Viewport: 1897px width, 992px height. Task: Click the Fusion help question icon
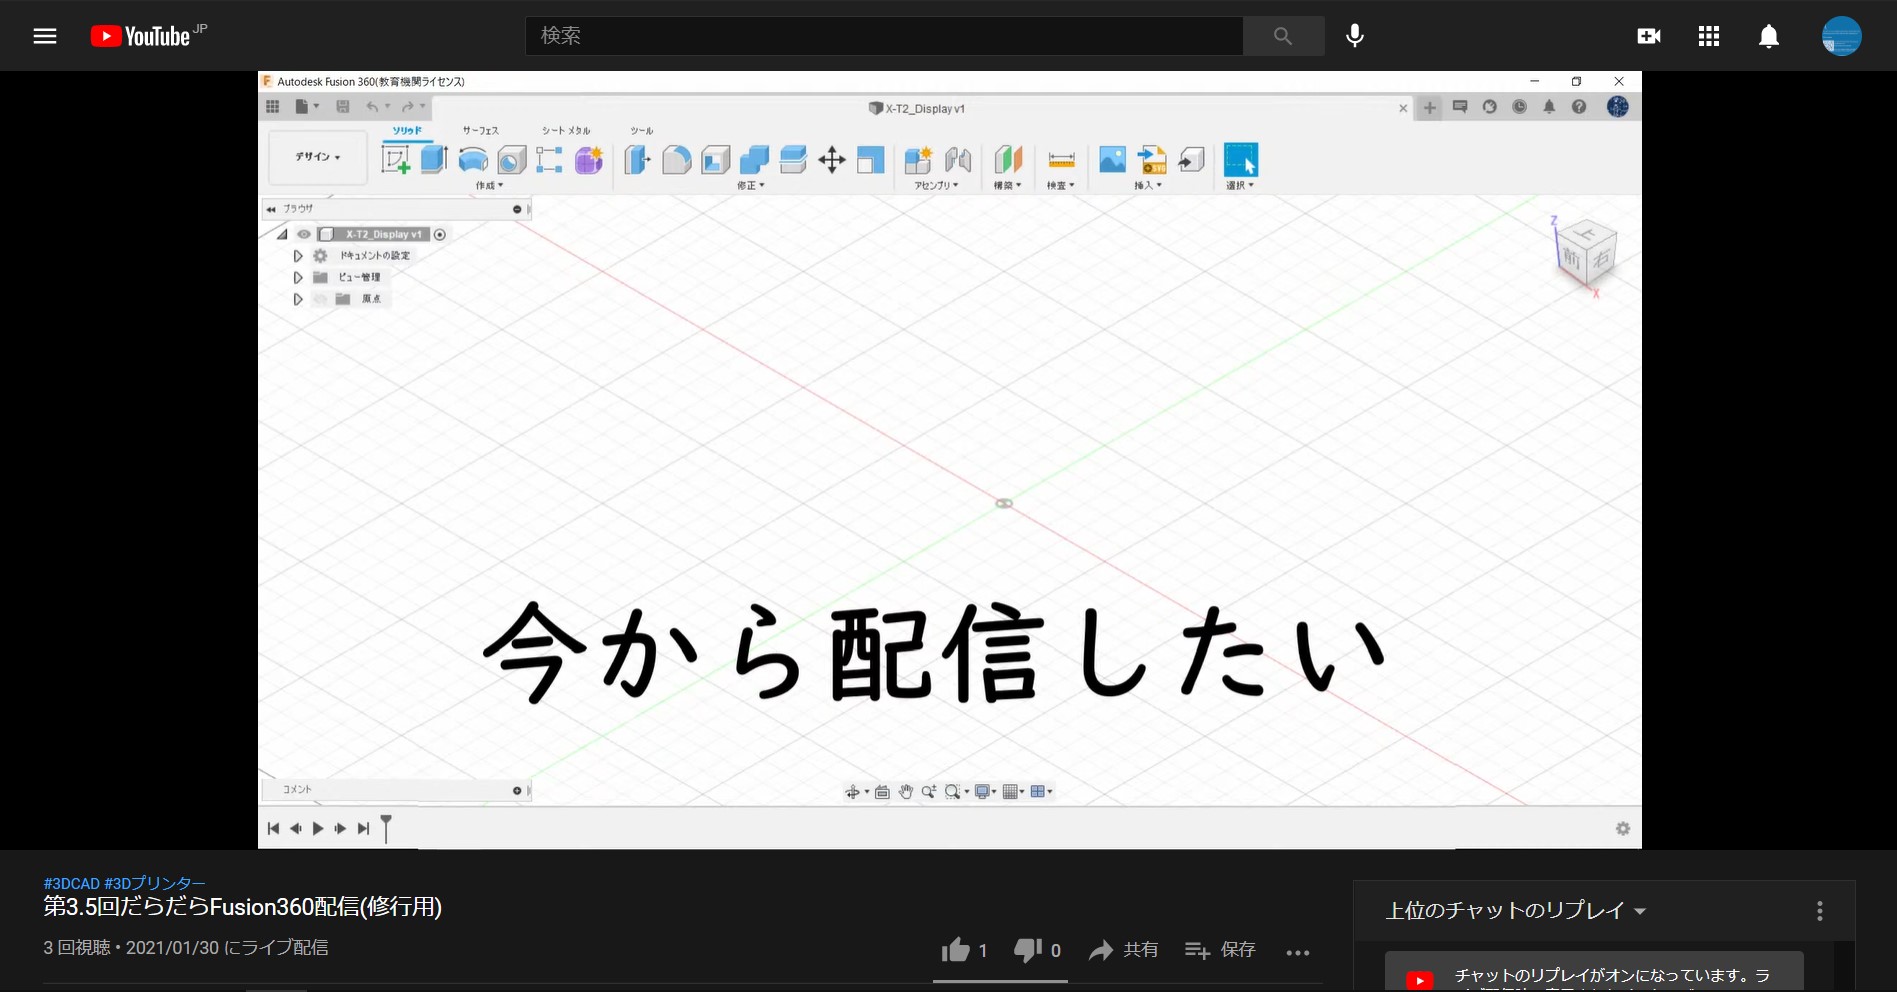pyautogui.click(x=1579, y=107)
